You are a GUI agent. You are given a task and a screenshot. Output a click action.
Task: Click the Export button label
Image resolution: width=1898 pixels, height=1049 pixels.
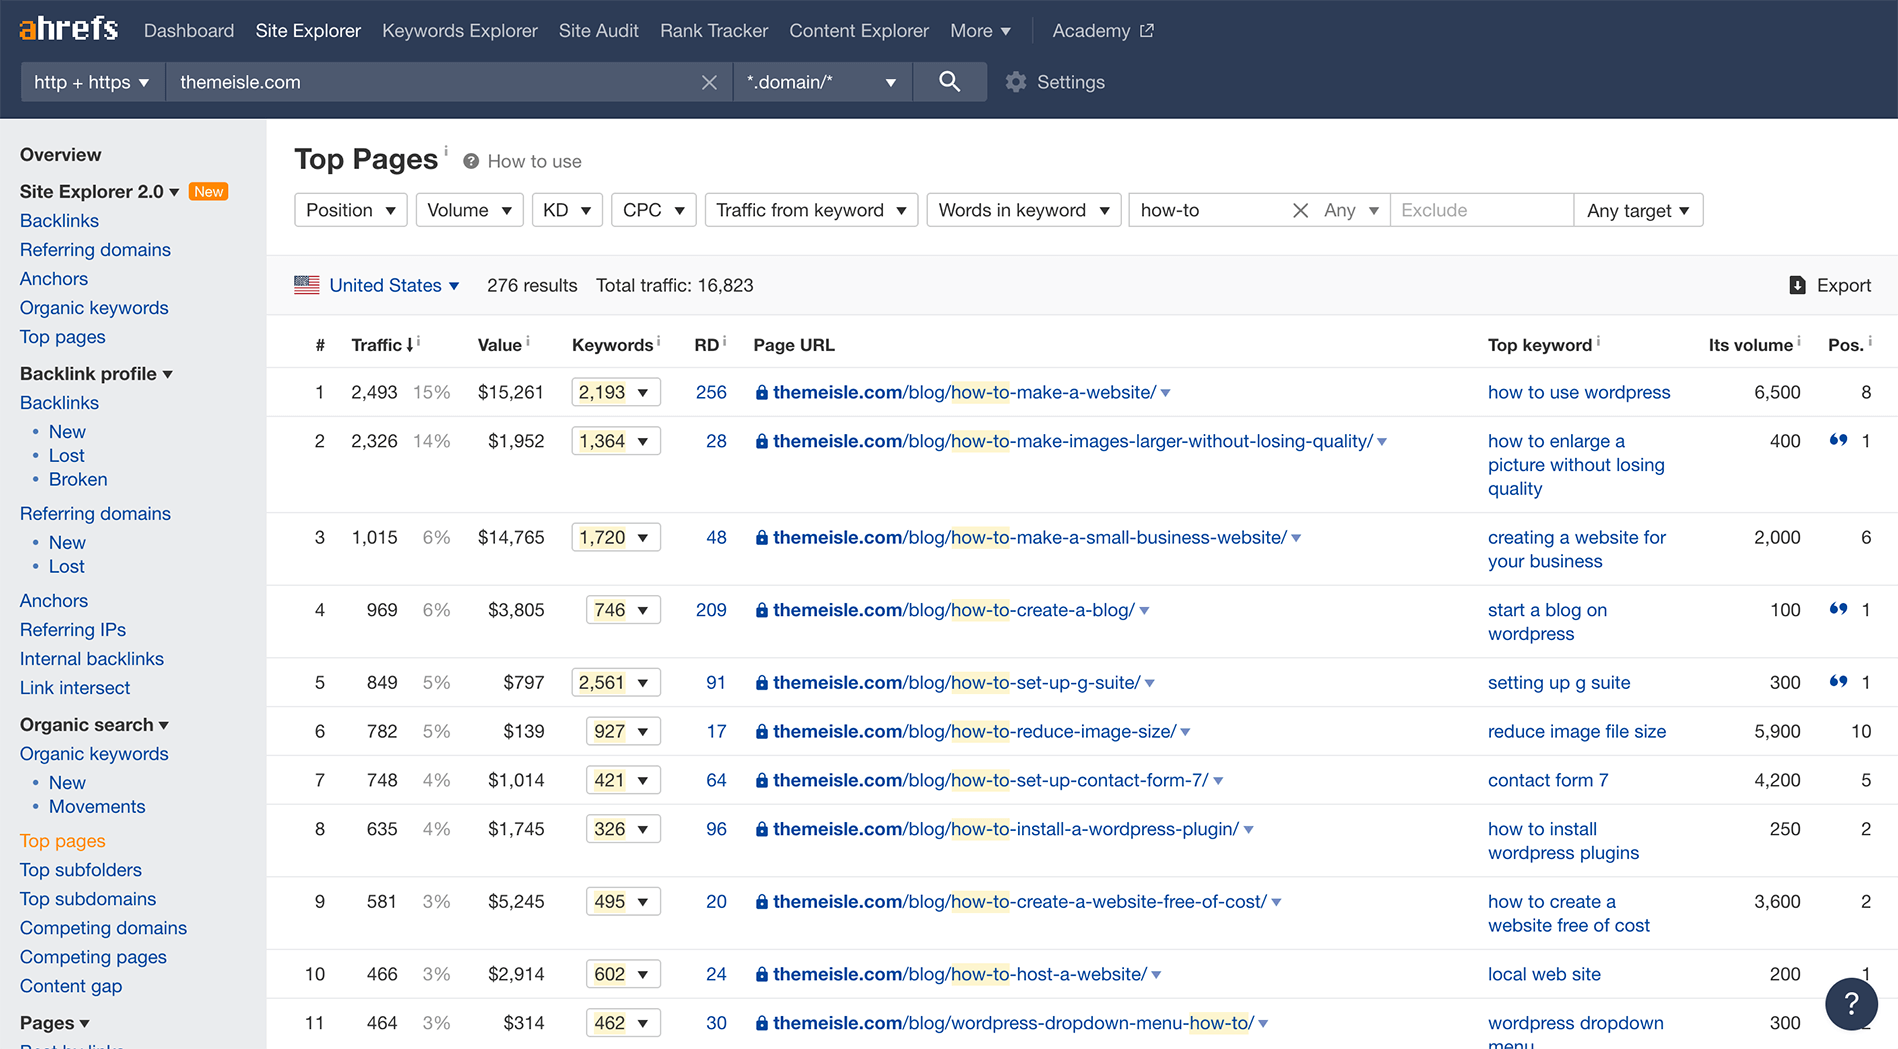(1843, 285)
